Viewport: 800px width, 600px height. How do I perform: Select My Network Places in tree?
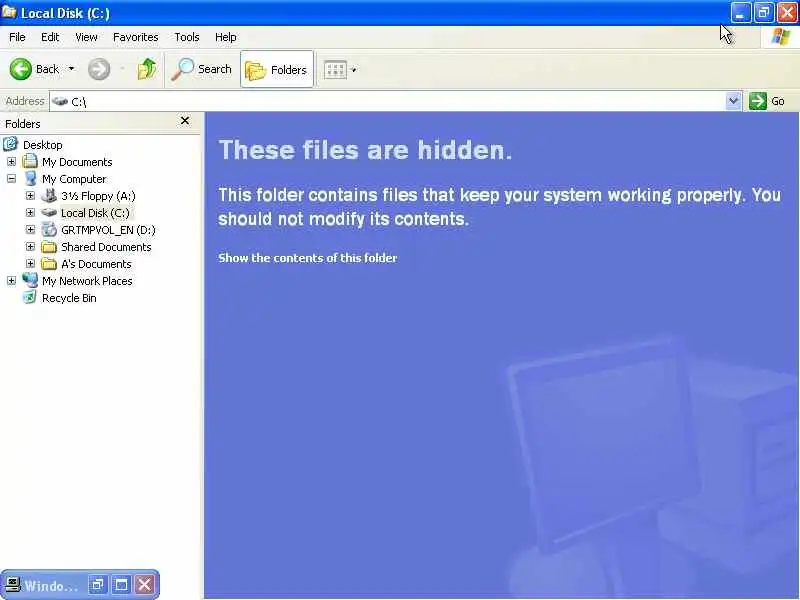87,281
